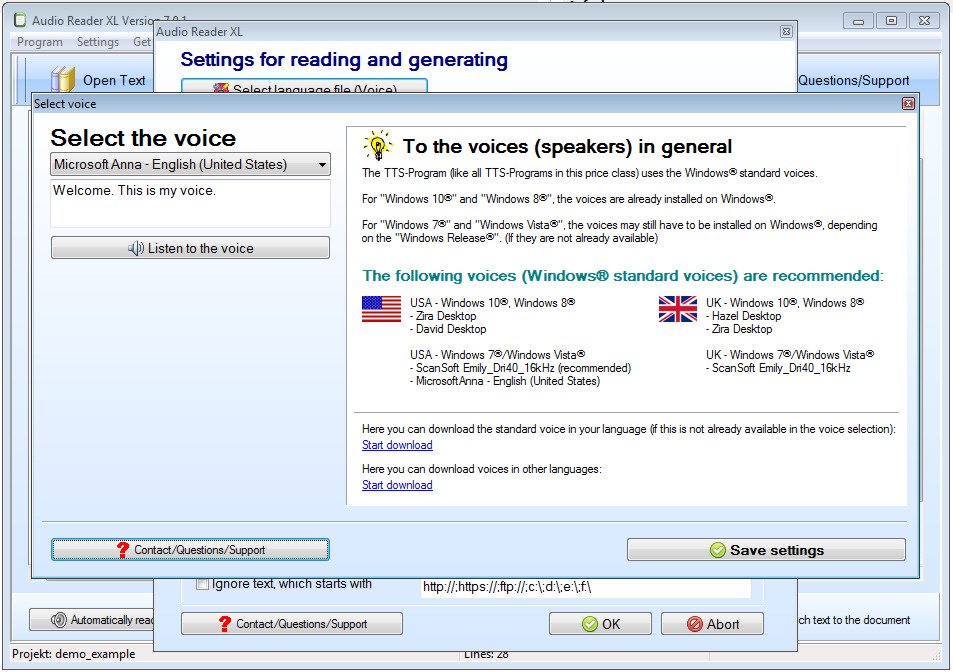Image resolution: width=953 pixels, height=672 pixels.
Task: Click 'Projekt: demo_example' in the status bar
Action: click(74, 654)
